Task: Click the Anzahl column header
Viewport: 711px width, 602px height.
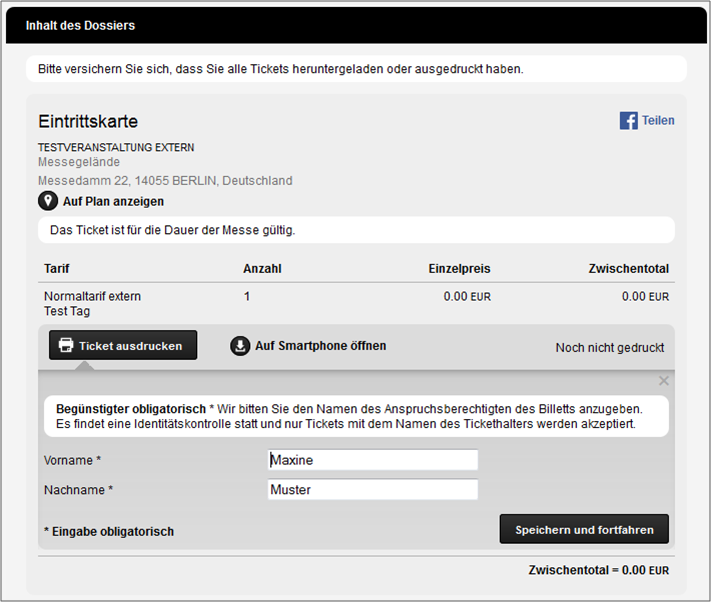Action: click(x=262, y=269)
